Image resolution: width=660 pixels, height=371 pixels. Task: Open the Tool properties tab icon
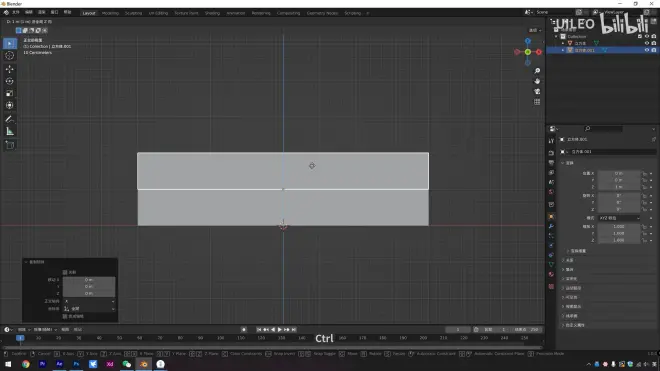pyautogui.click(x=551, y=141)
